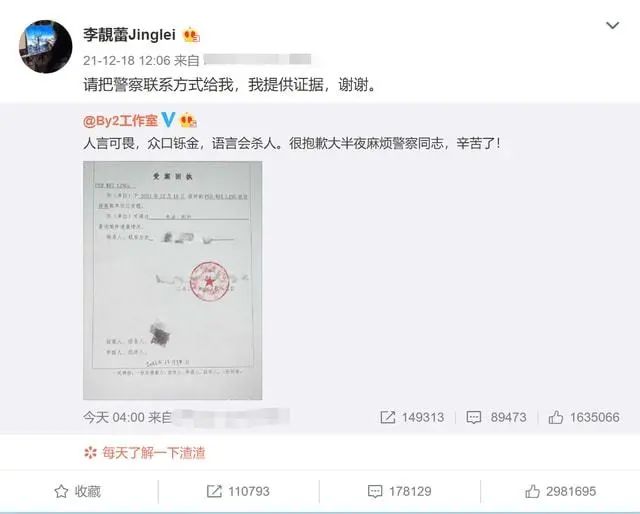
Task: Click the quoted post text about 人言可畏
Action: point(292,143)
